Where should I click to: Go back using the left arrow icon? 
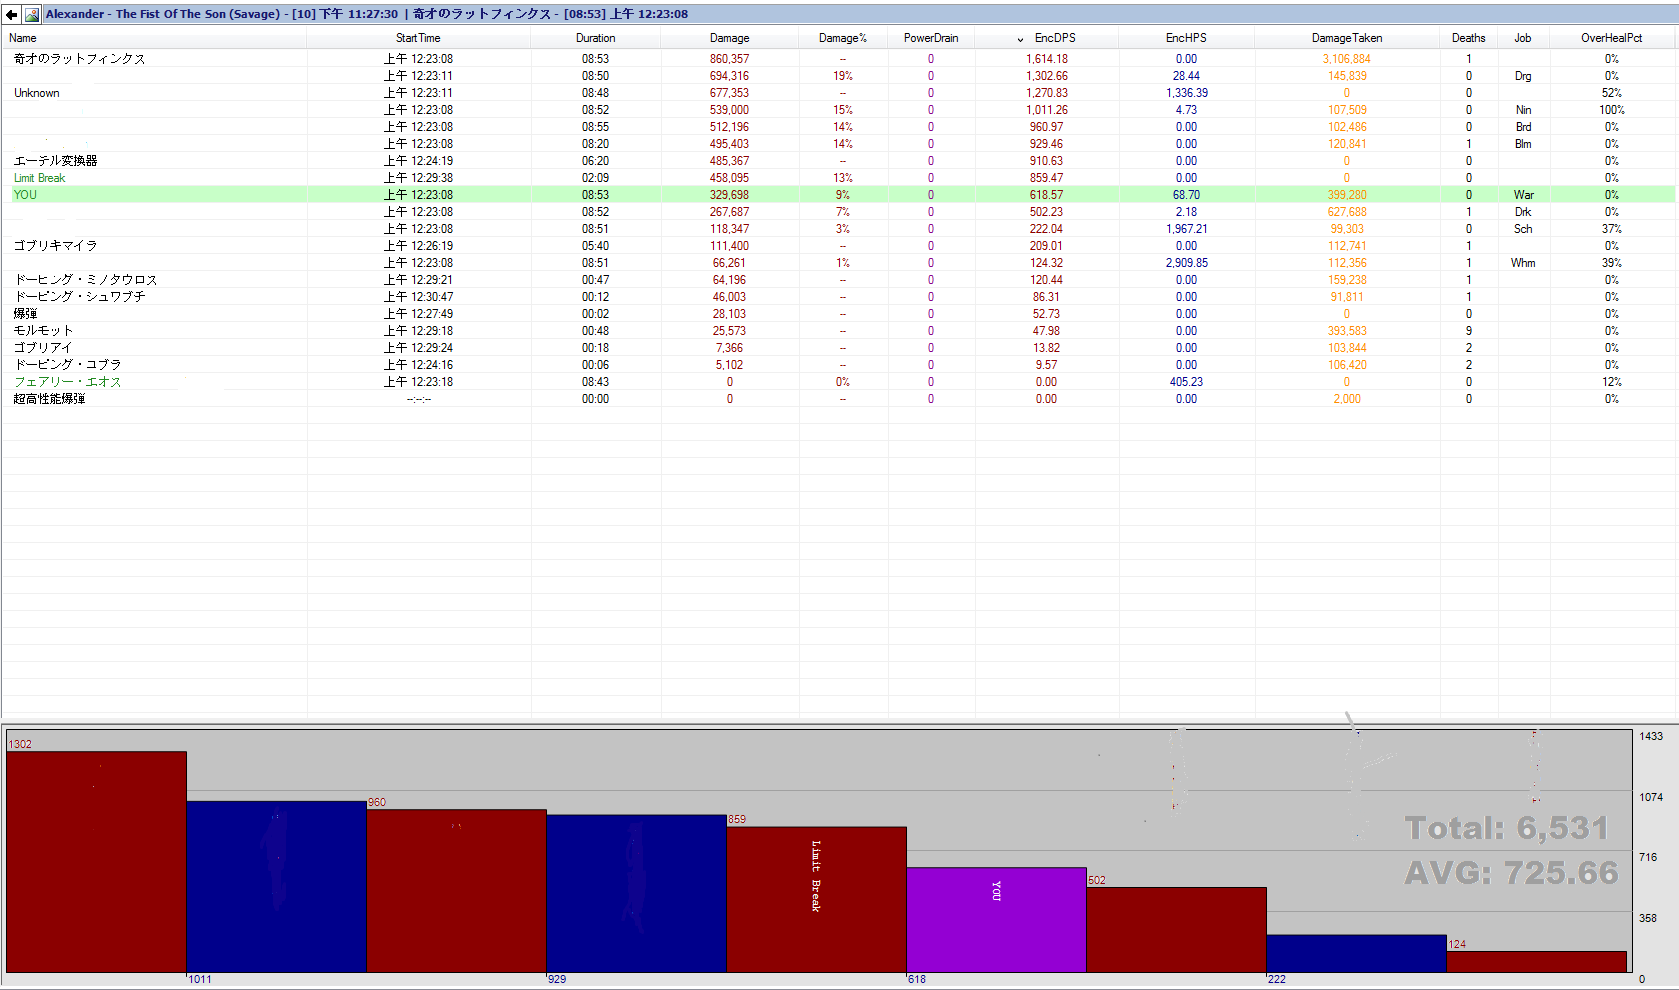[x=11, y=14]
